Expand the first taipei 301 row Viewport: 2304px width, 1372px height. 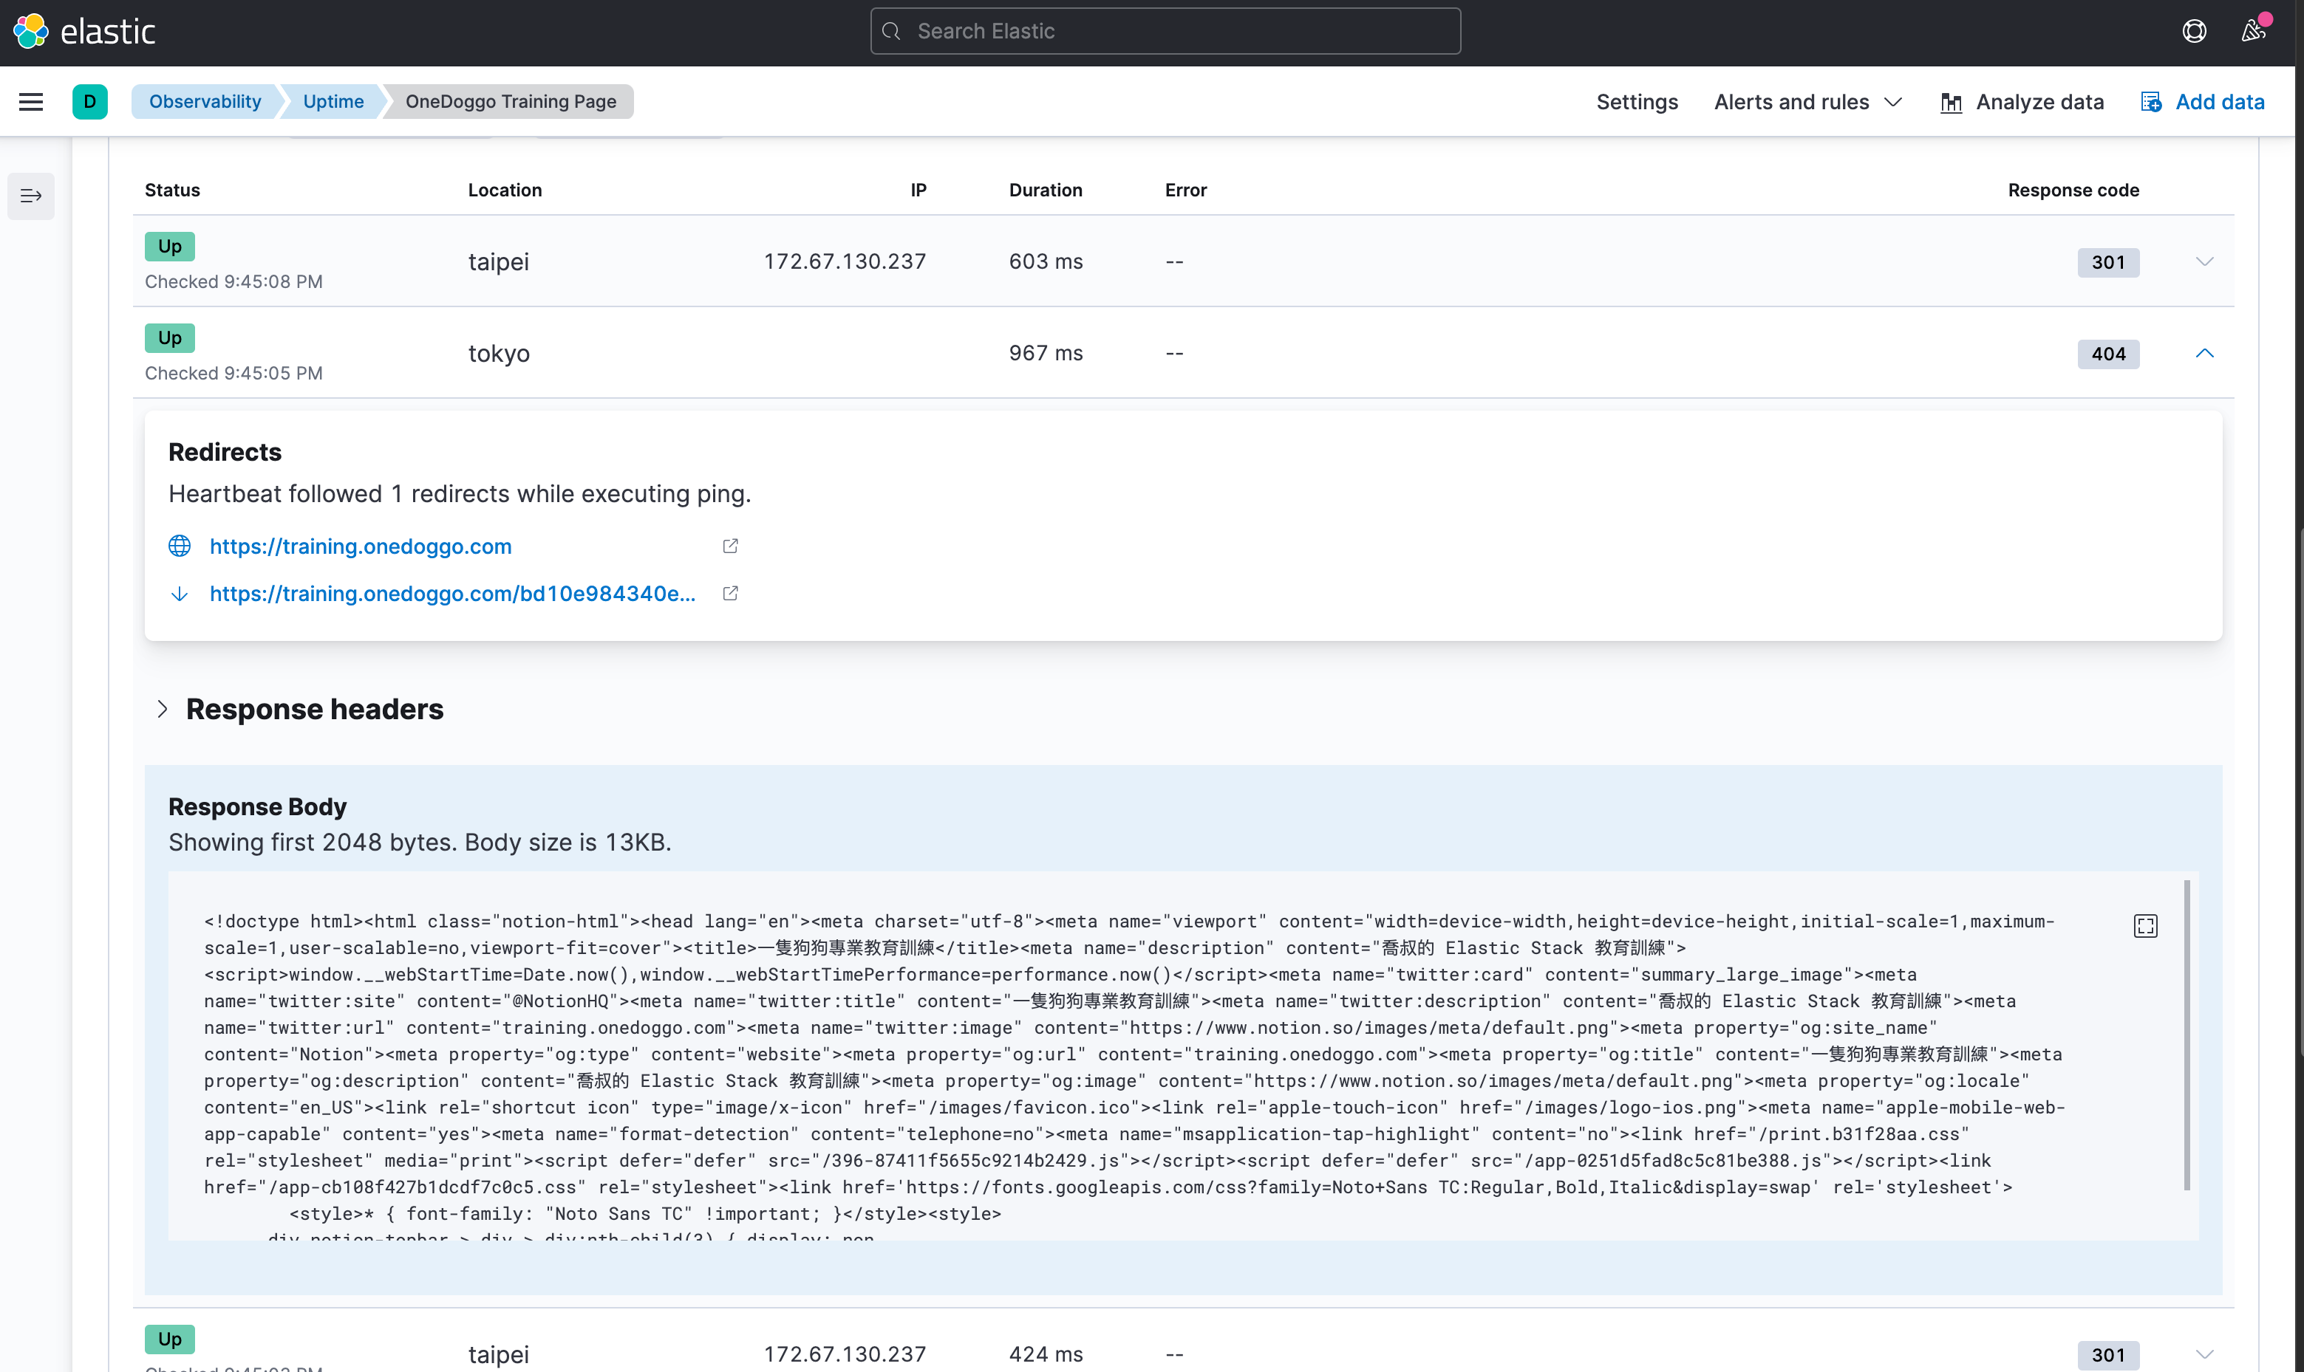[x=2204, y=262]
